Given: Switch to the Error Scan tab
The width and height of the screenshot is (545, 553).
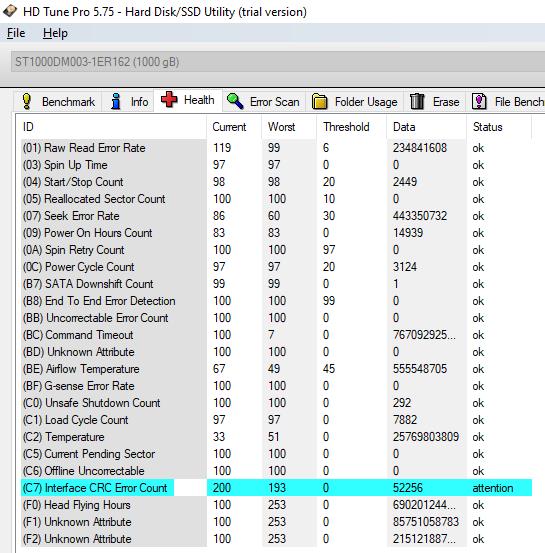Looking at the screenshot, I should pyautogui.click(x=264, y=102).
